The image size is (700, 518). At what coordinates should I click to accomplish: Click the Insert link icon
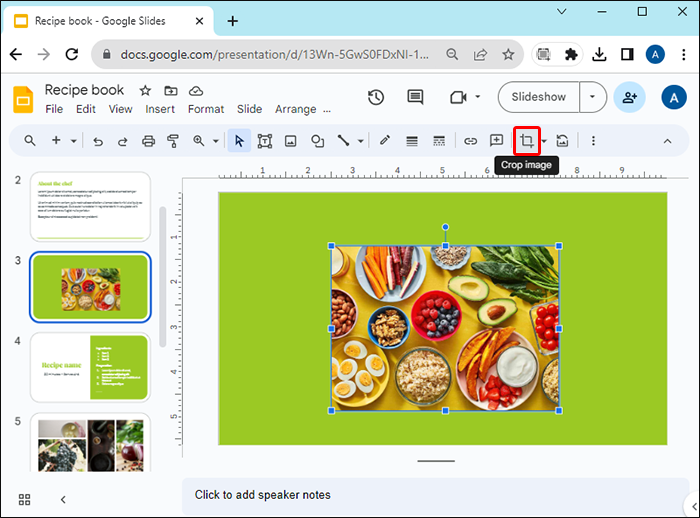tap(470, 141)
